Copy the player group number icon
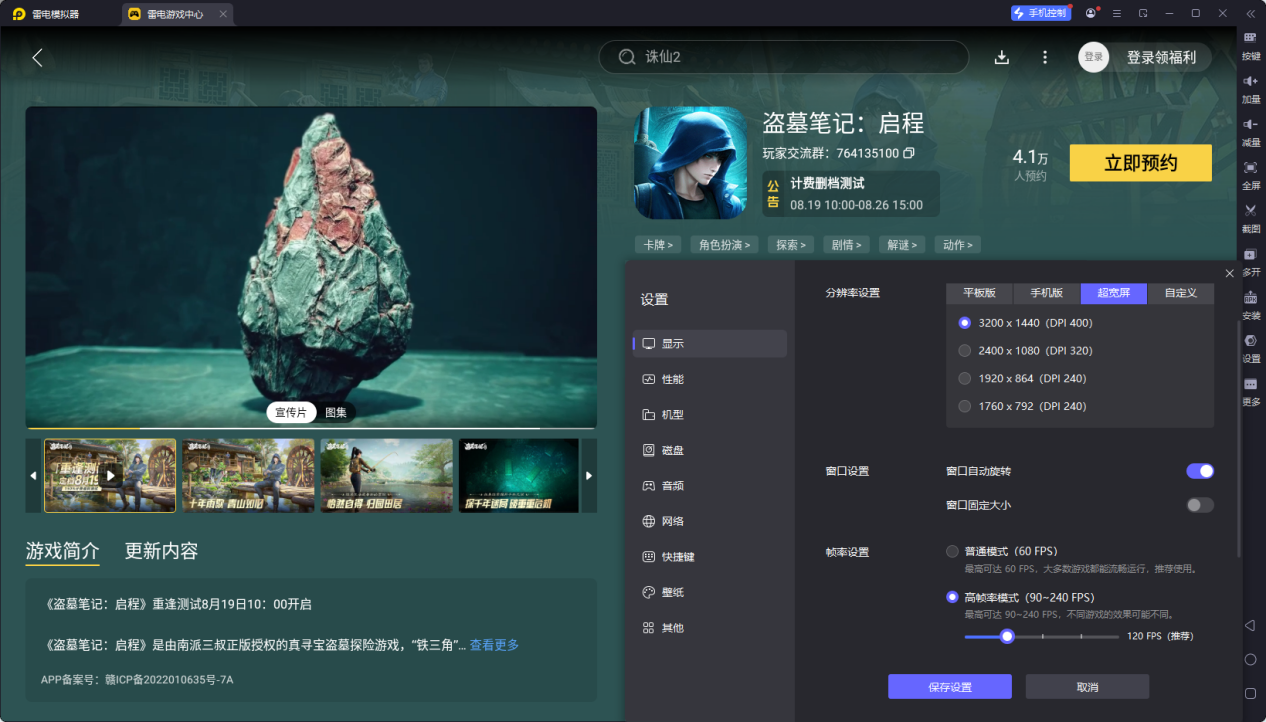This screenshot has width=1266, height=722. pos(909,153)
